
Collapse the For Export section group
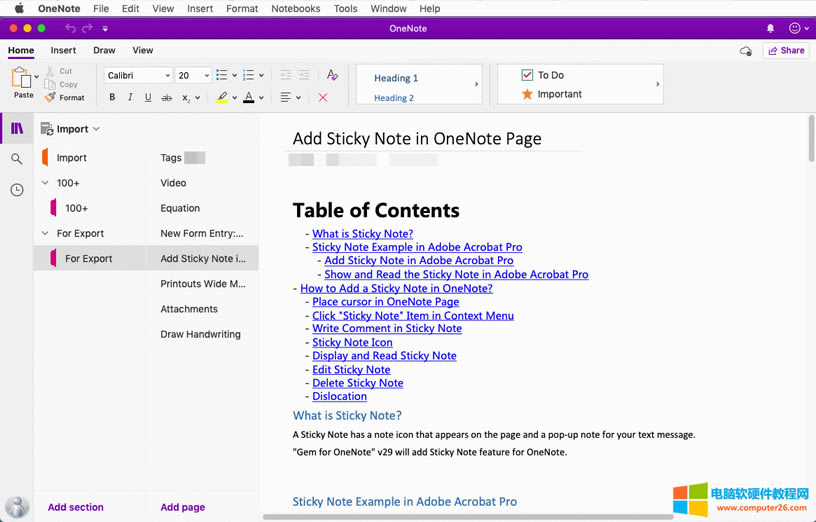coord(46,233)
